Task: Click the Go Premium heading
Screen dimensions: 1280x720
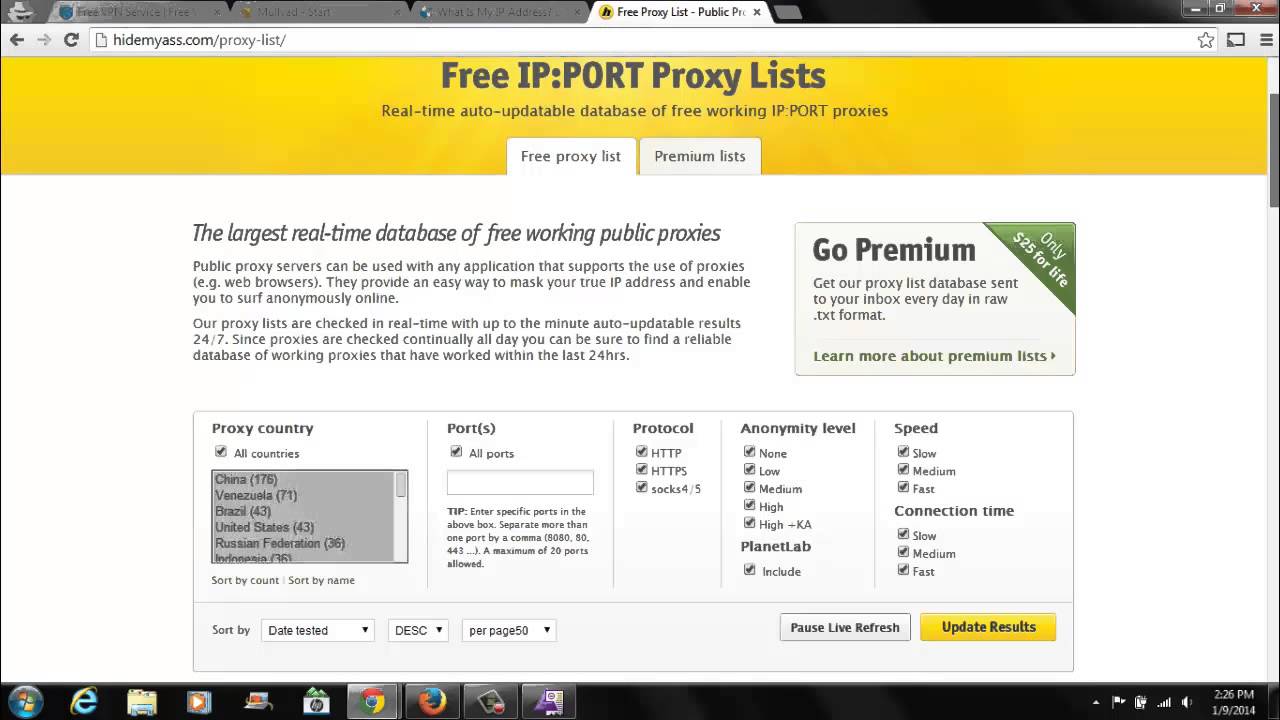Action: click(x=894, y=249)
